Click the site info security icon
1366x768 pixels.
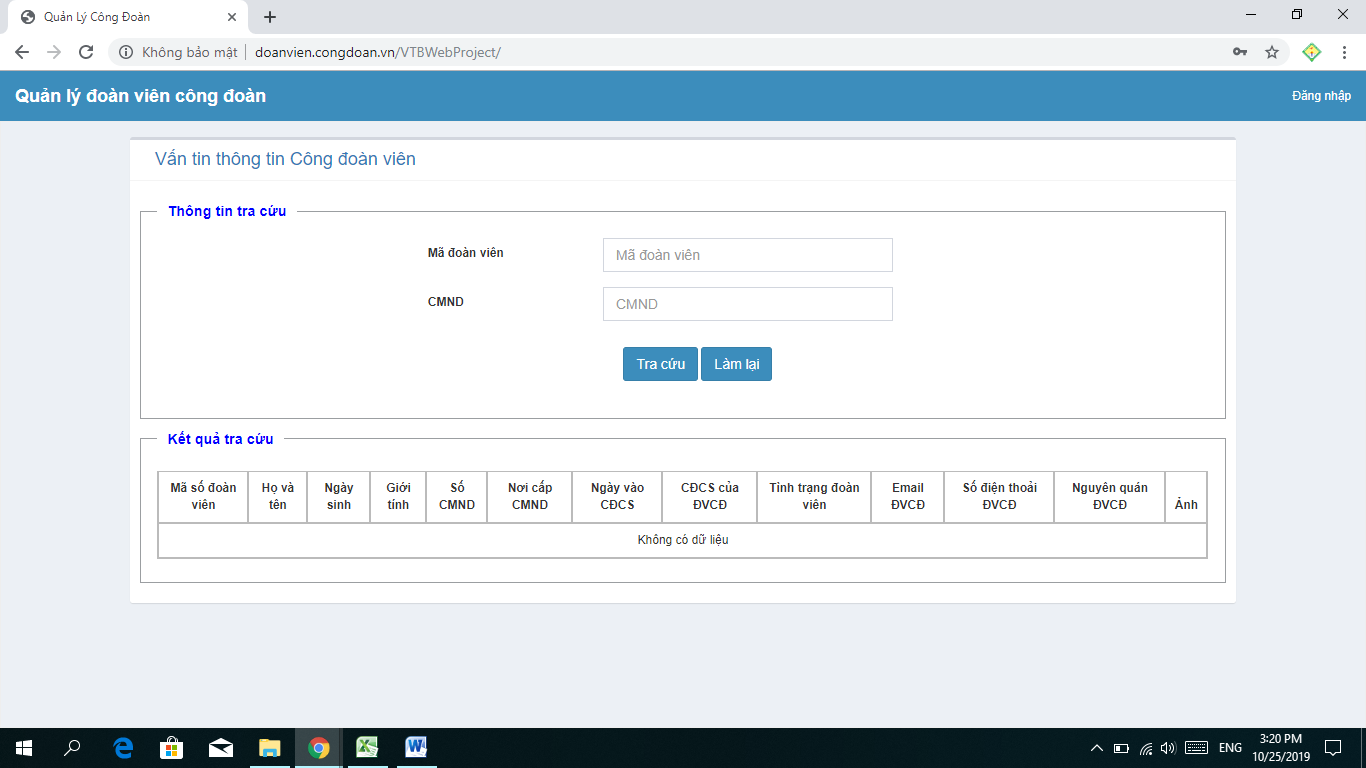(126, 52)
